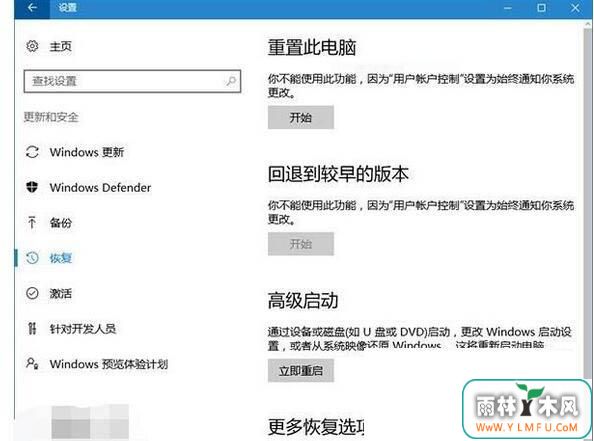Image resolution: width=594 pixels, height=441 pixels.
Task: Click the Windows 预览体验计划 person icon
Action: click(32, 364)
